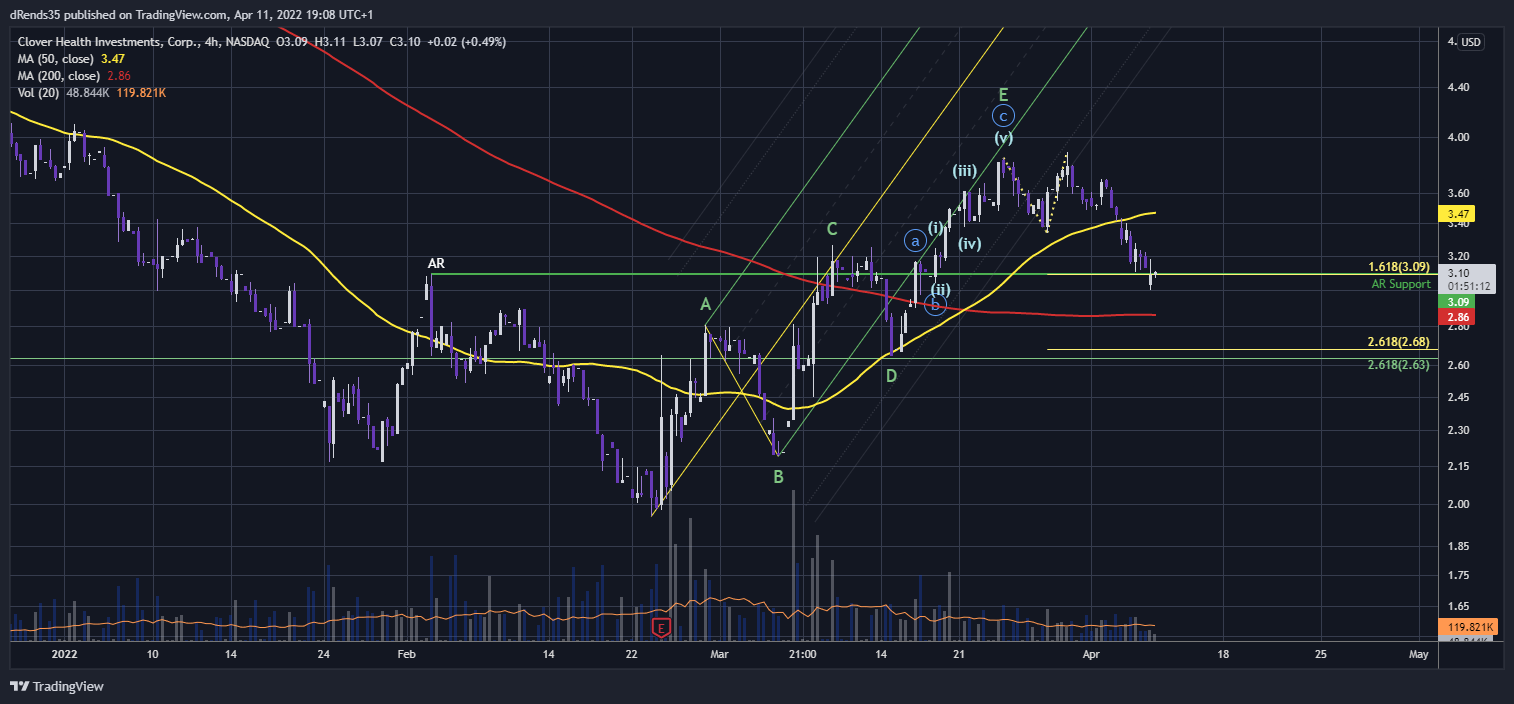The height and width of the screenshot is (704, 1514).
Task: Select the 2.618(2.68) Fibonacci label
Action: [1399, 342]
